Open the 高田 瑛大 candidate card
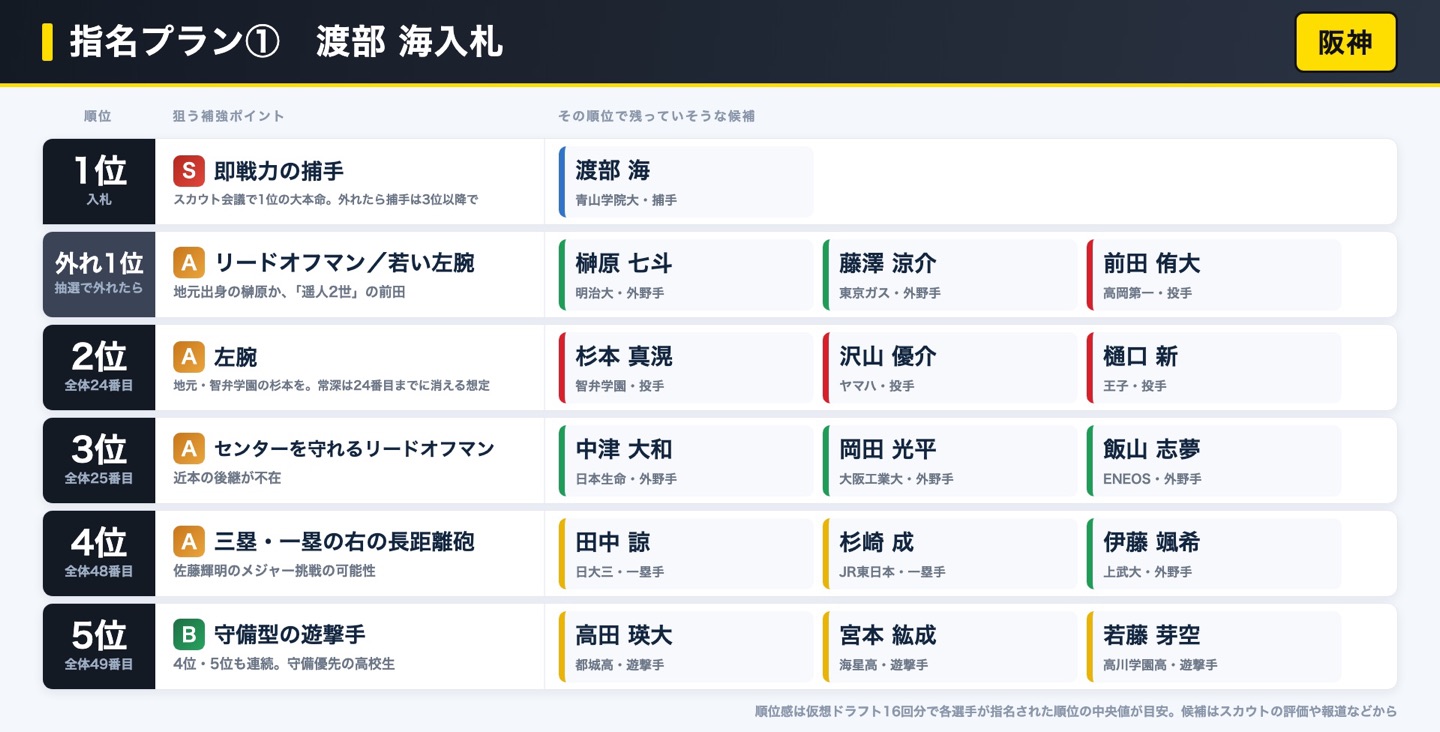1440x732 pixels. pos(686,647)
